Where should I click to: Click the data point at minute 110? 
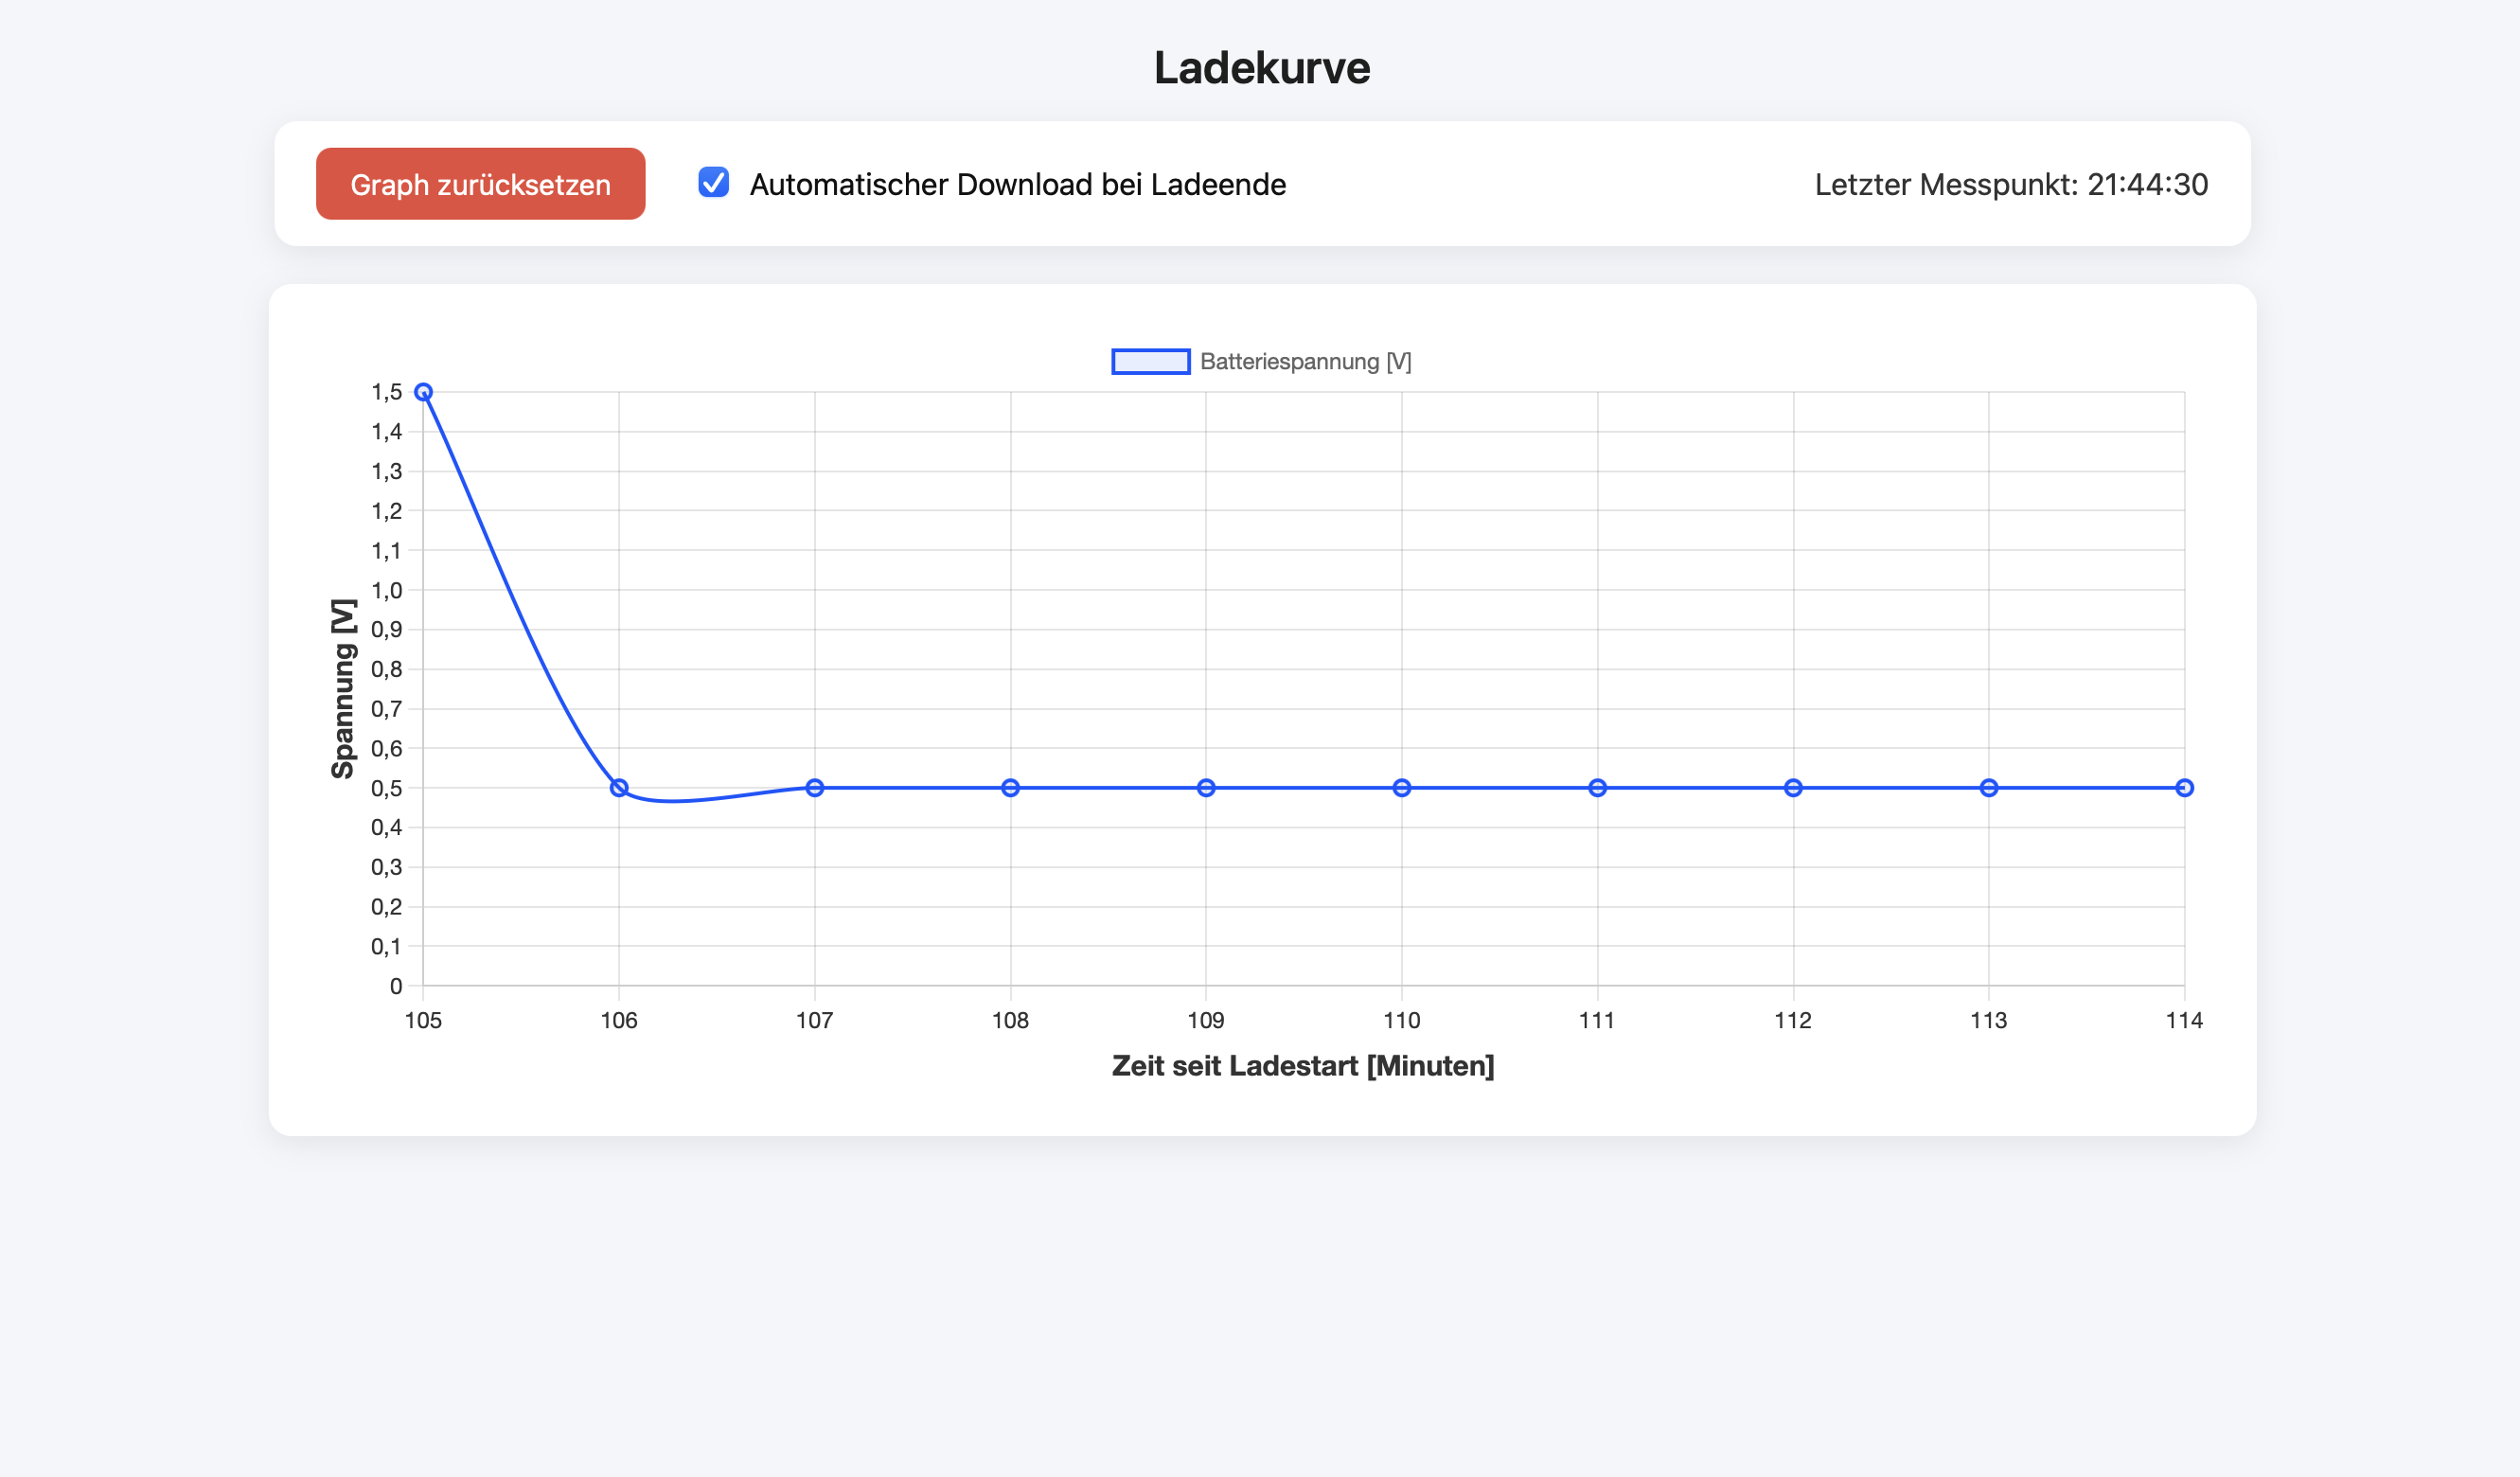(1402, 788)
